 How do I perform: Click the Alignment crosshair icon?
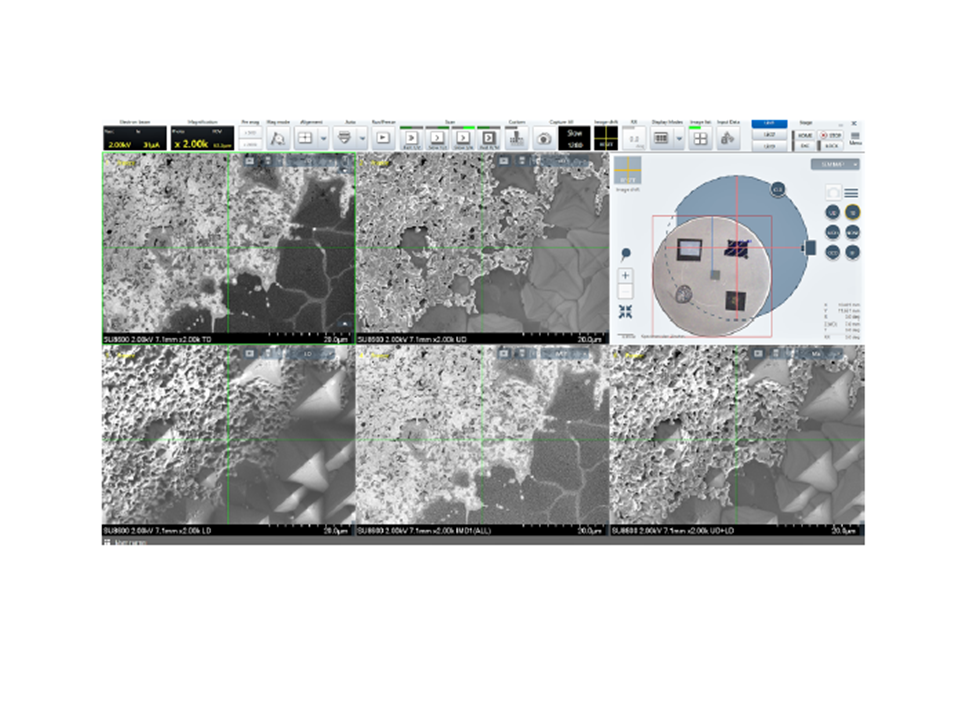[305, 139]
